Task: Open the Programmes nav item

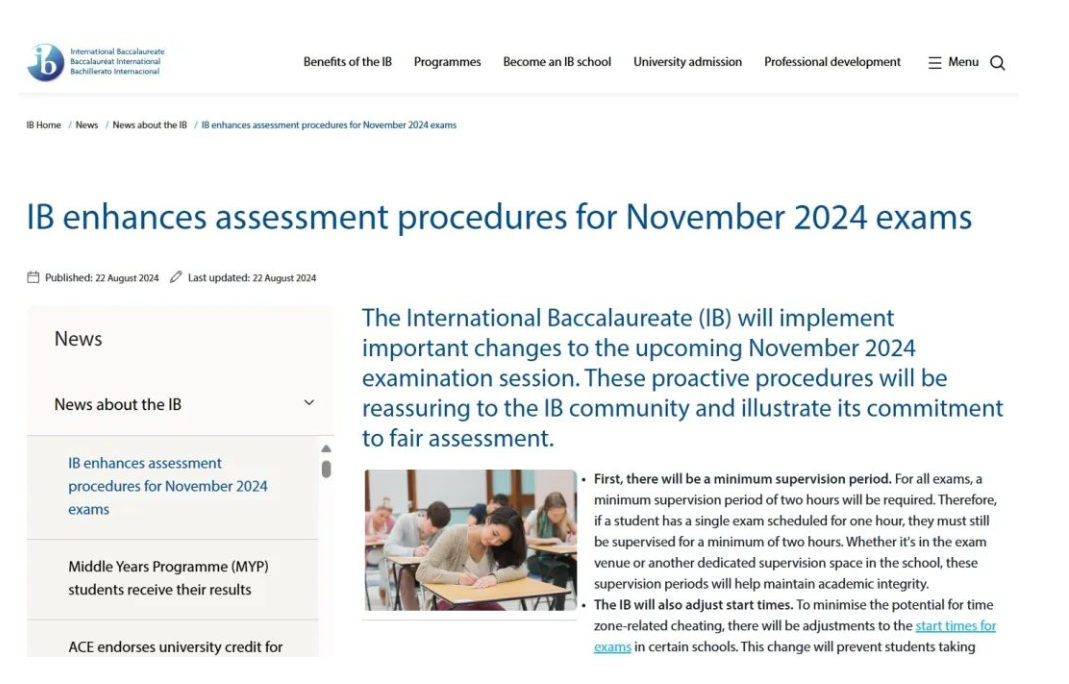Action: [447, 62]
